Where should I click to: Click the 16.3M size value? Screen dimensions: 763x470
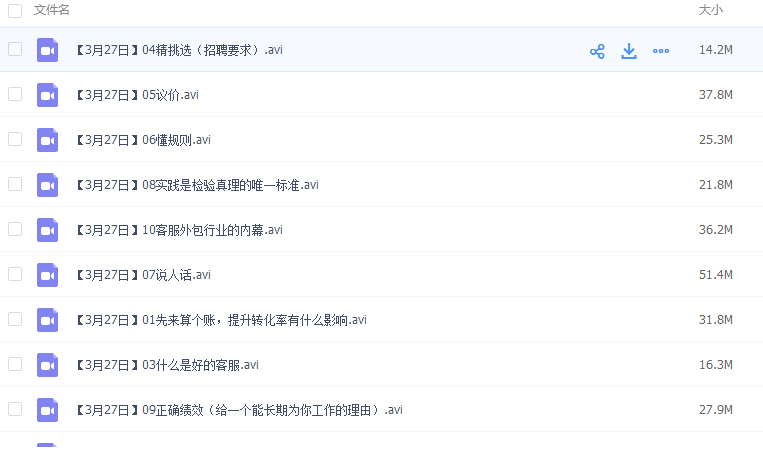pos(716,365)
